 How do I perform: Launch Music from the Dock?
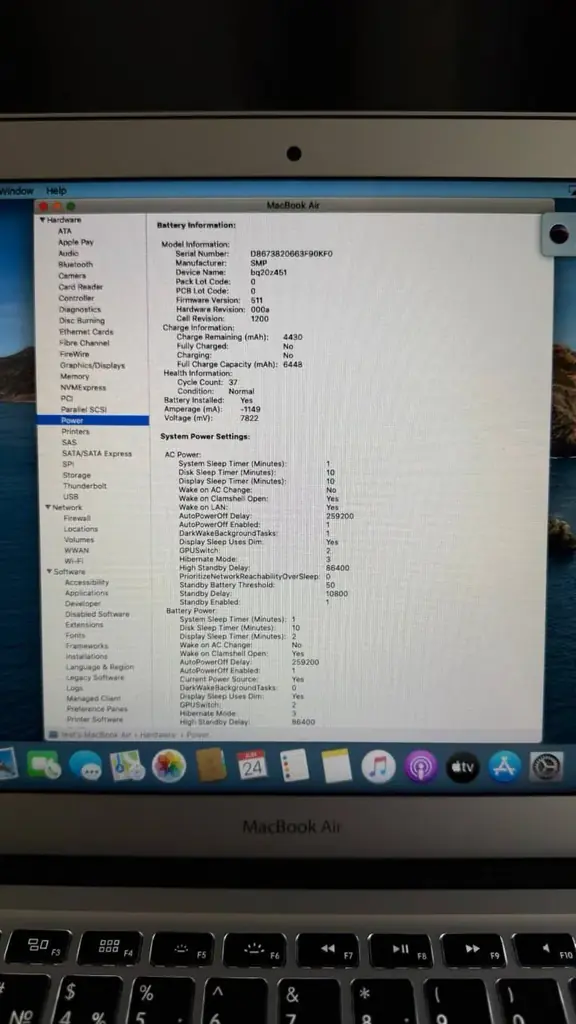pyautogui.click(x=379, y=766)
